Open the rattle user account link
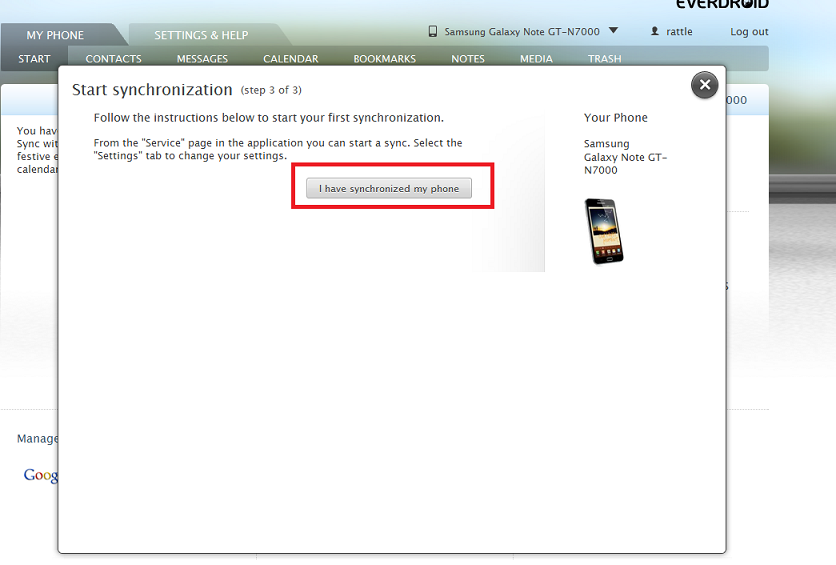The height and width of the screenshot is (565, 836). tap(679, 31)
